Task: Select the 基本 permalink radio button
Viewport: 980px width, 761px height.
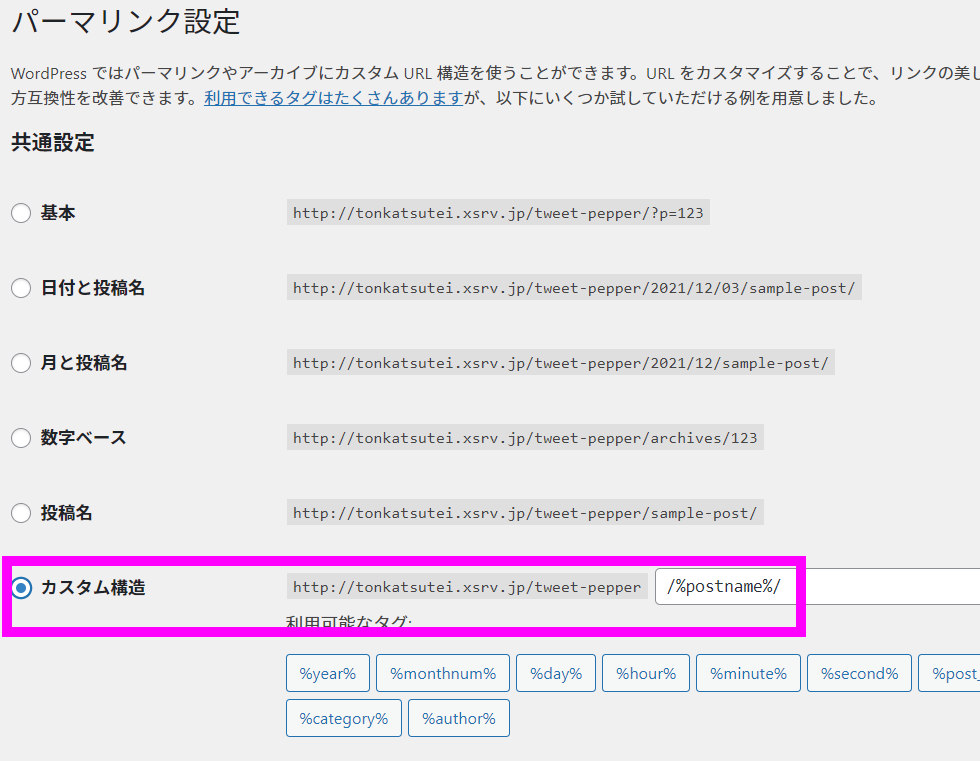Action: 21,213
